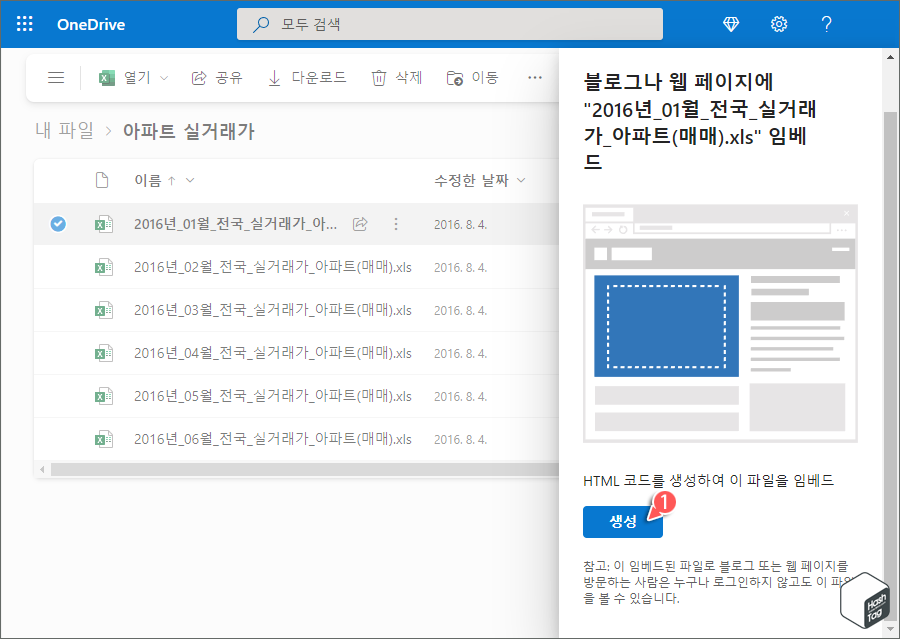Viewport: 900px width, 639px height.
Task: Open 2016년_06월_전국_실거래가_아파트(매매).xls
Action: pos(273,439)
